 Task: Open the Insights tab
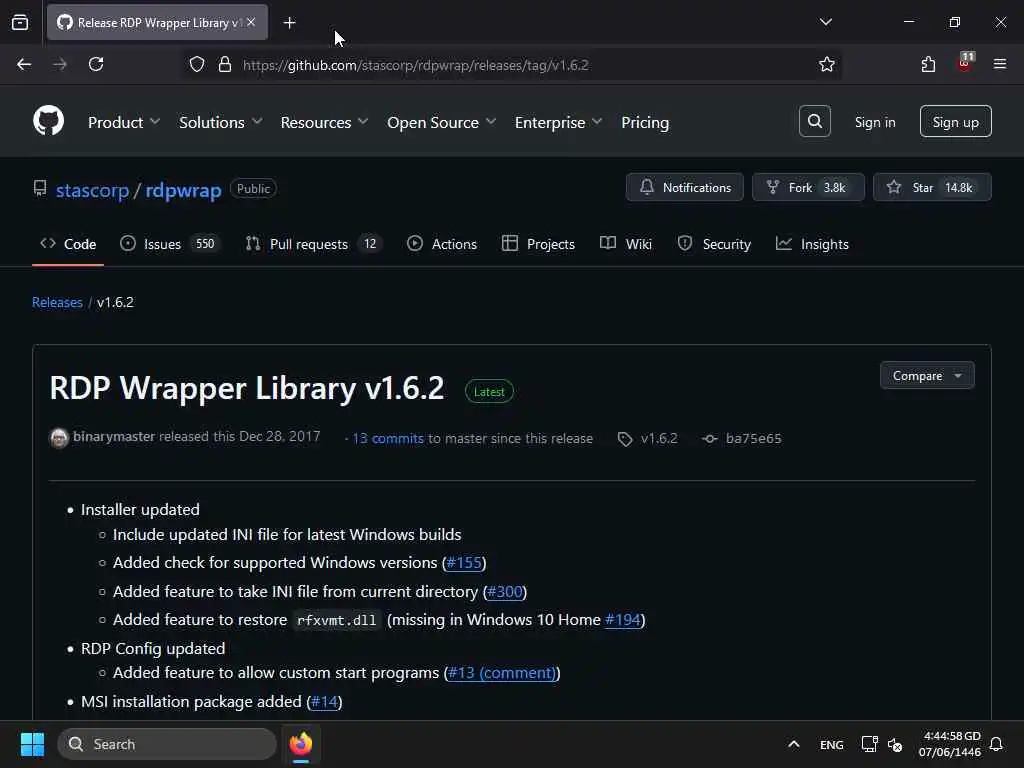point(812,244)
